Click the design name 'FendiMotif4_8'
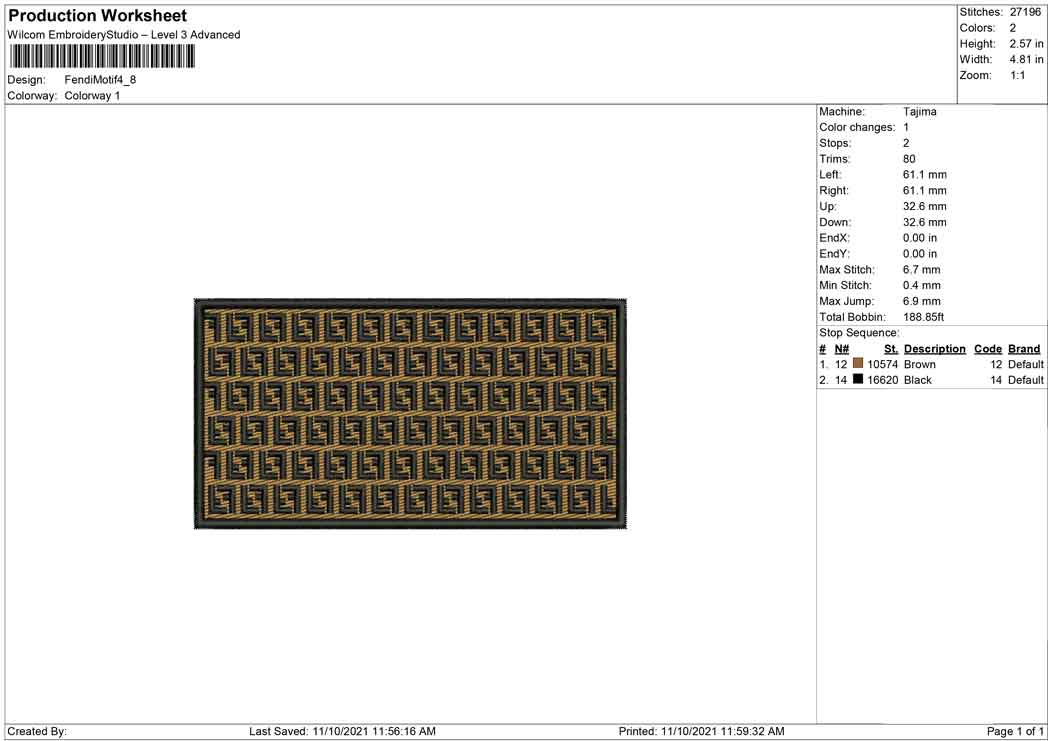1052x741 pixels. click(100, 80)
